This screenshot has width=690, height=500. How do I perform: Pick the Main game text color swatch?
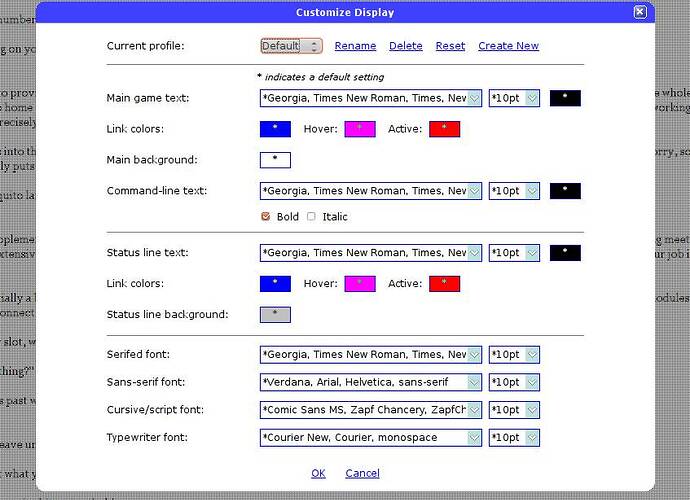(x=565, y=98)
